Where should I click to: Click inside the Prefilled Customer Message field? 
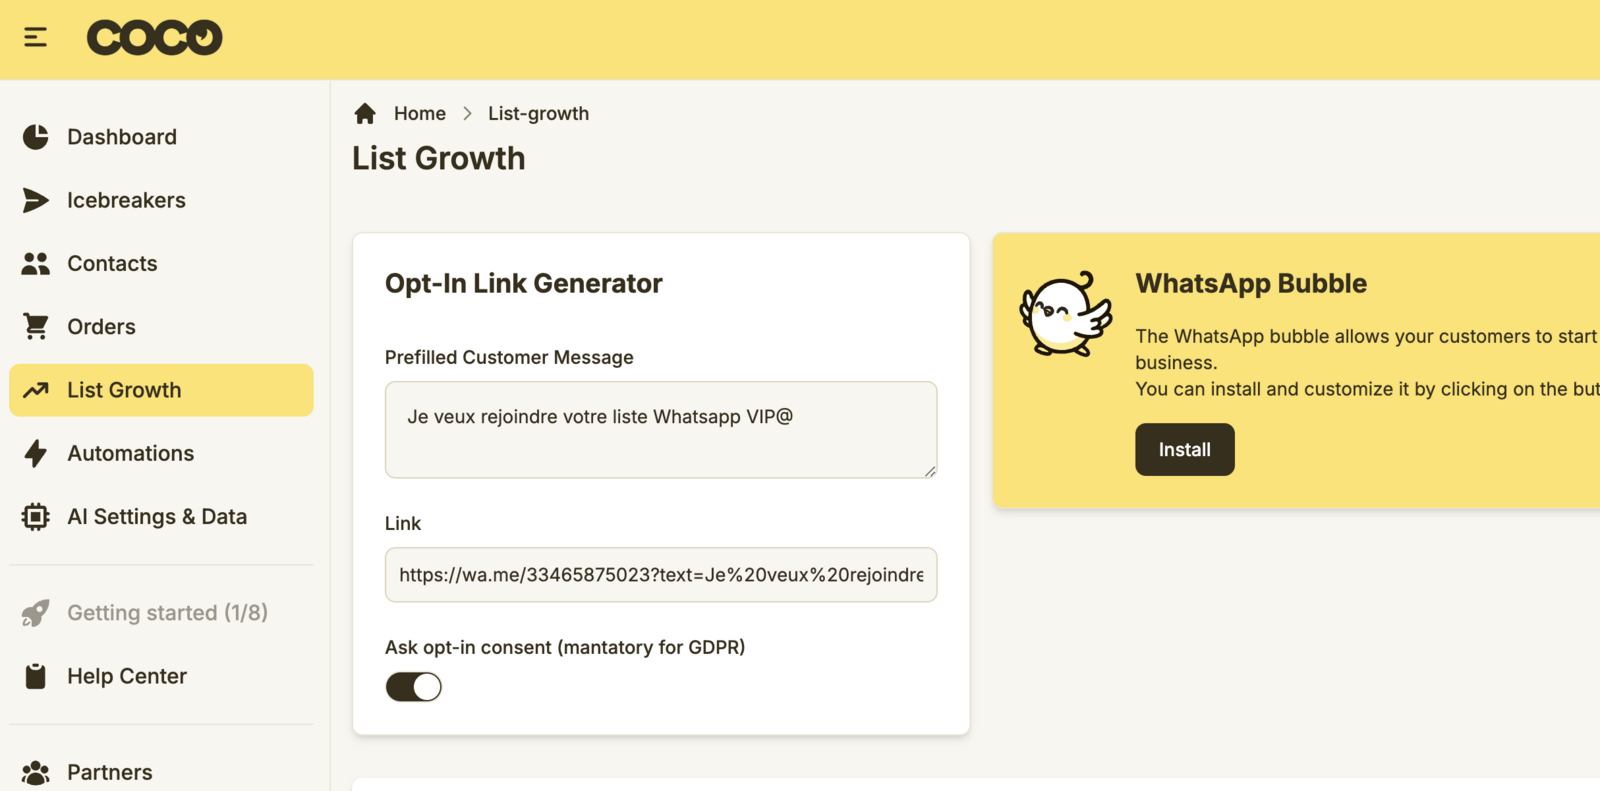pyautogui.click(x=660, y=430)
